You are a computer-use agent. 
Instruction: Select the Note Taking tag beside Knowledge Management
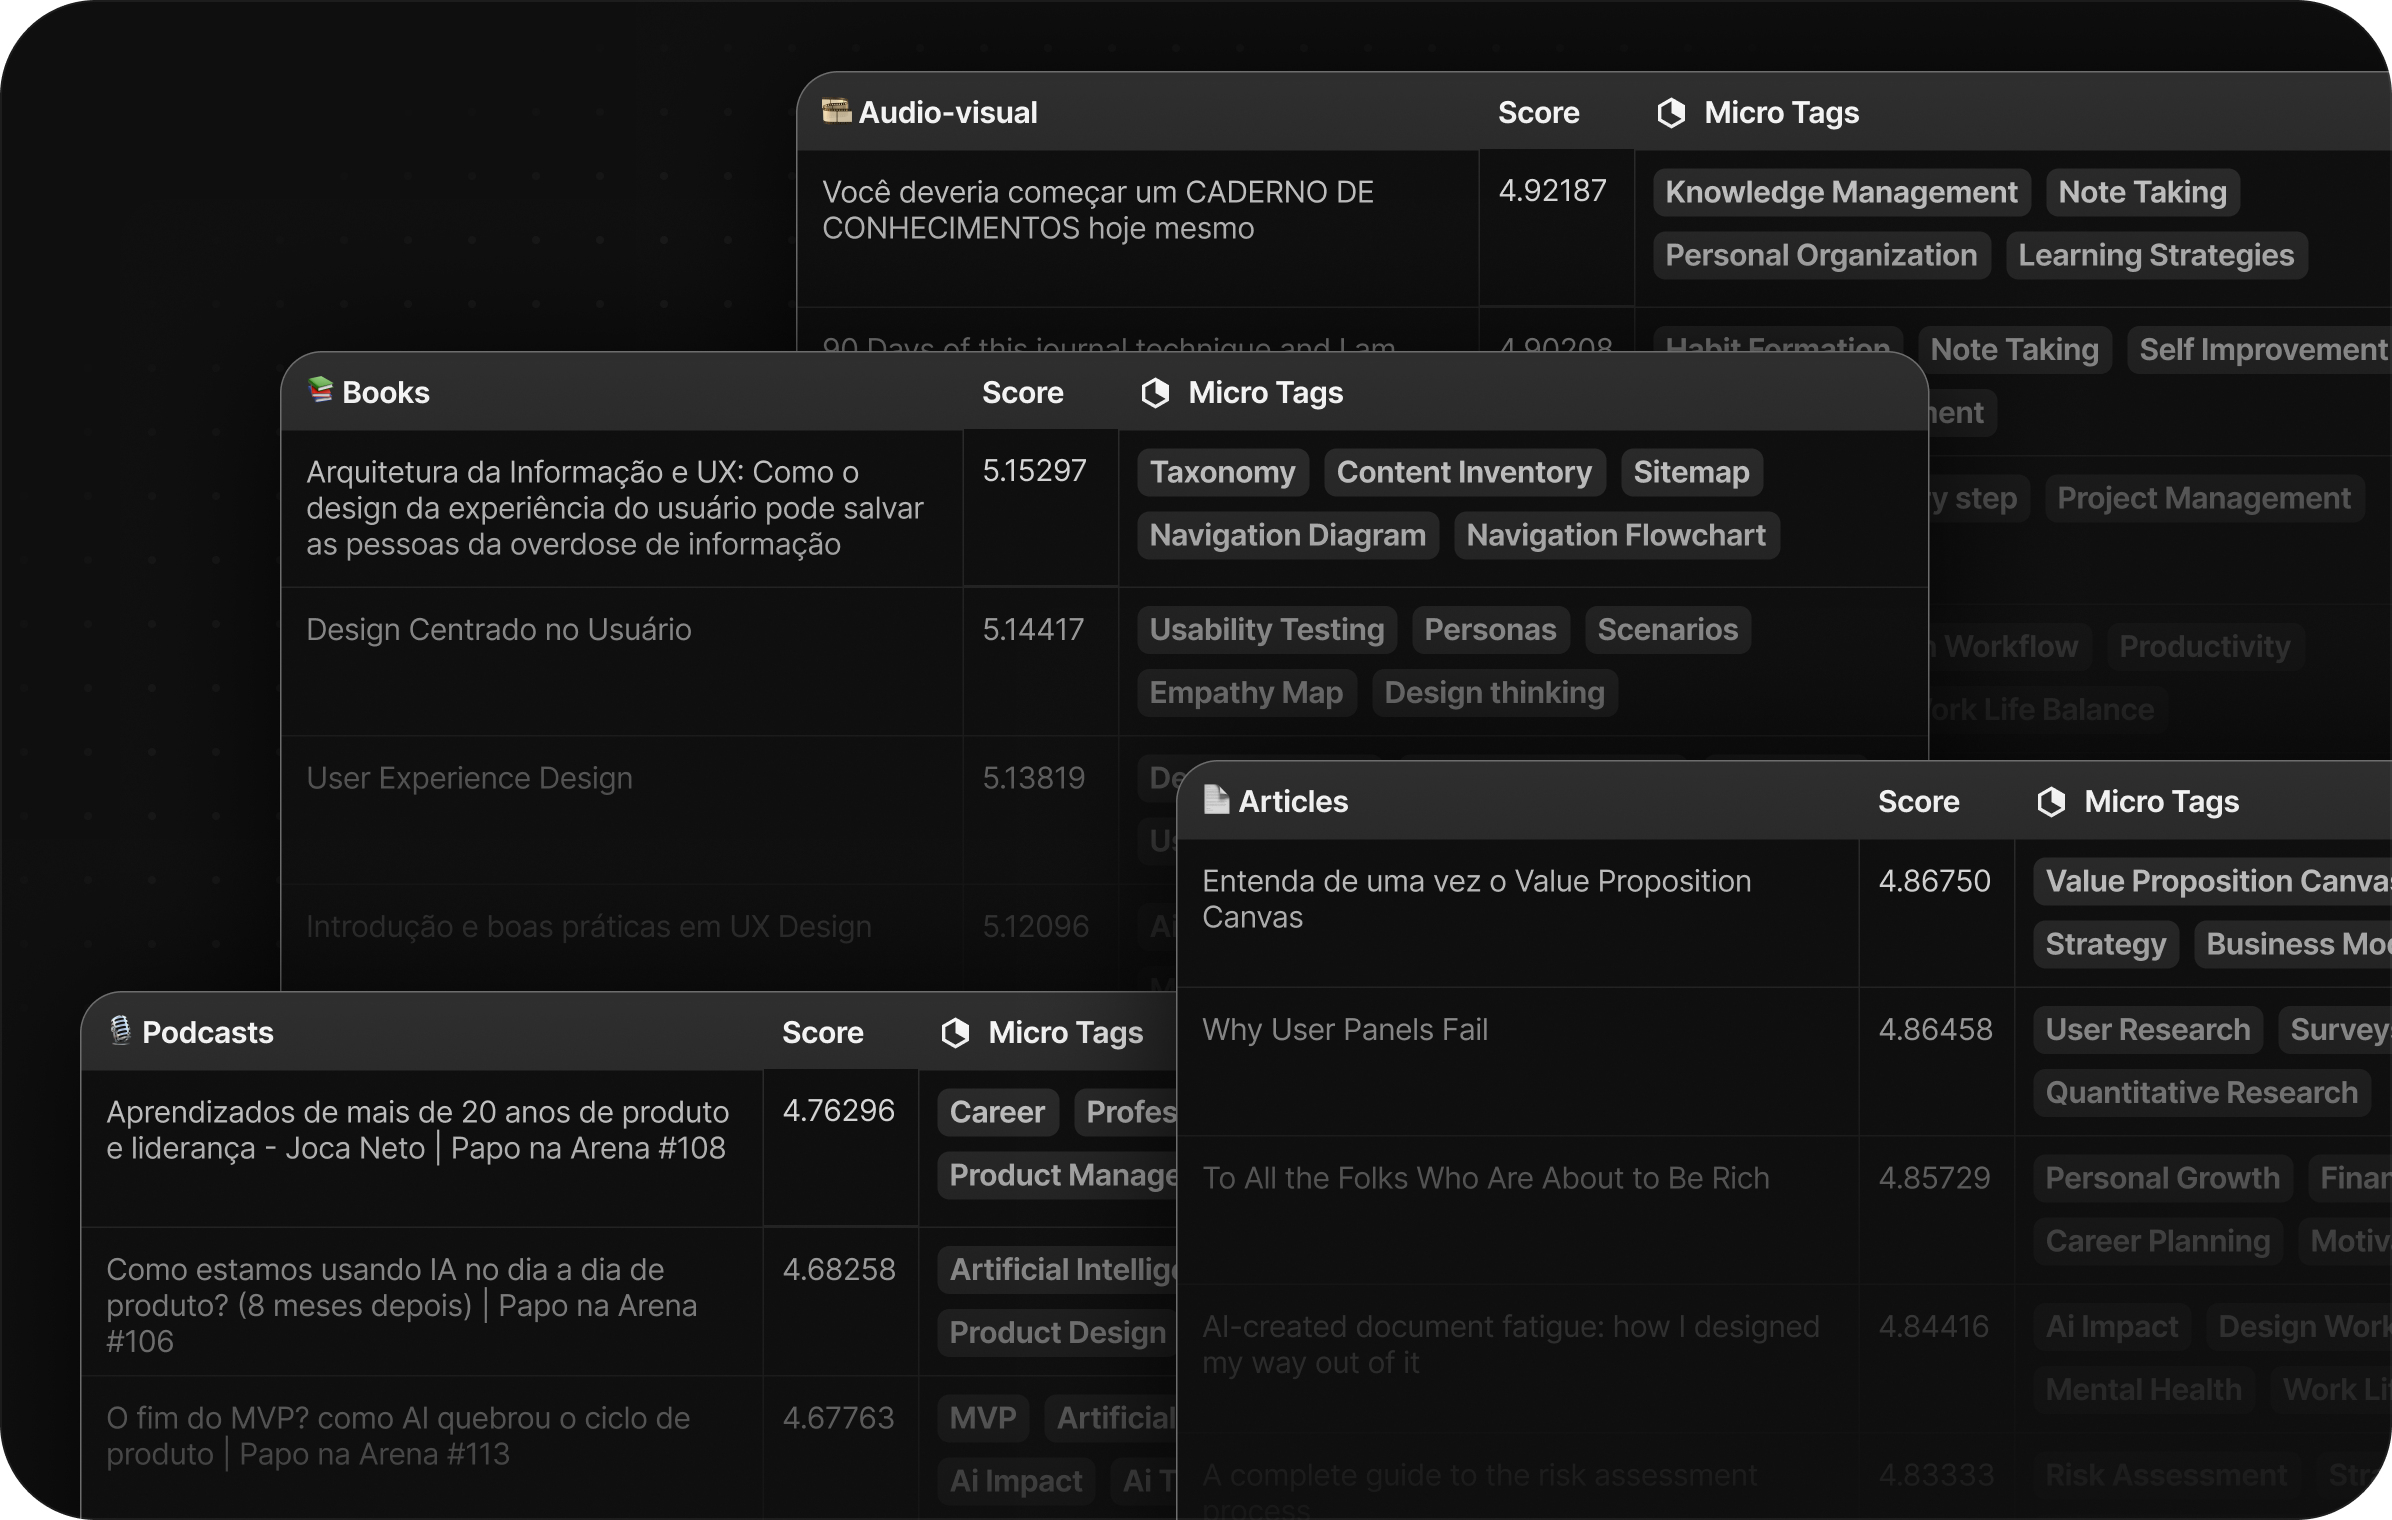tap(2142, 192)
